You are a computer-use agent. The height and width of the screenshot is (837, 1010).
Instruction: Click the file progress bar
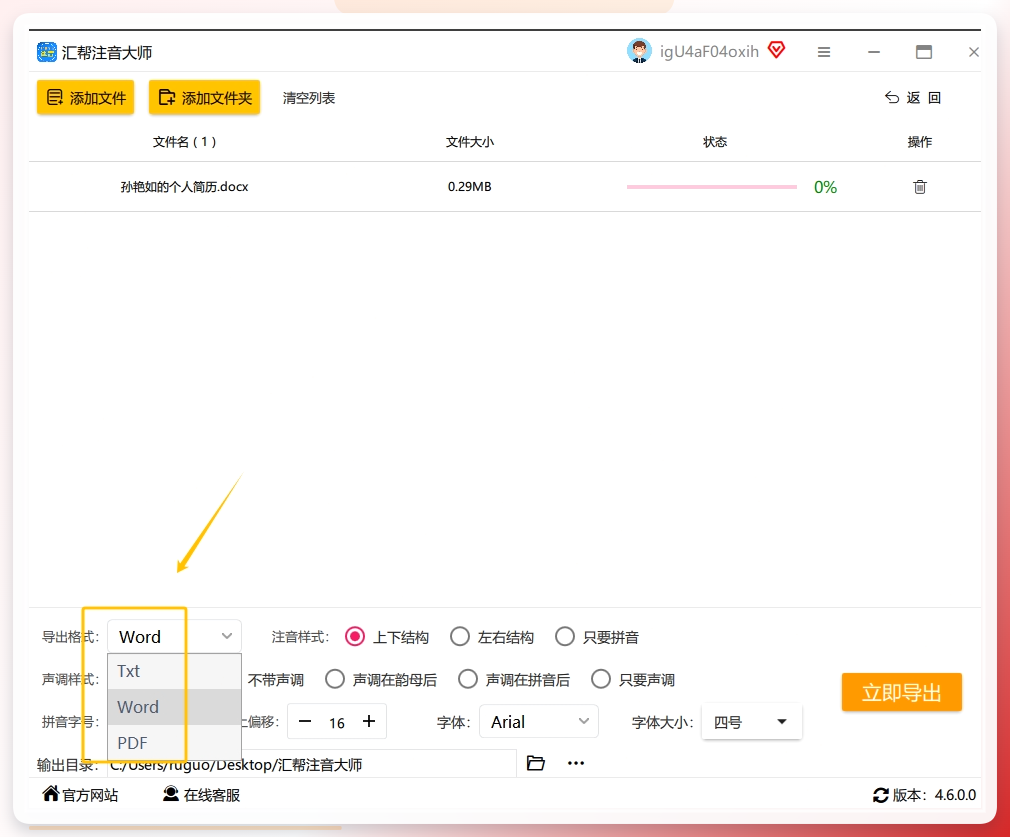point(712,187)
